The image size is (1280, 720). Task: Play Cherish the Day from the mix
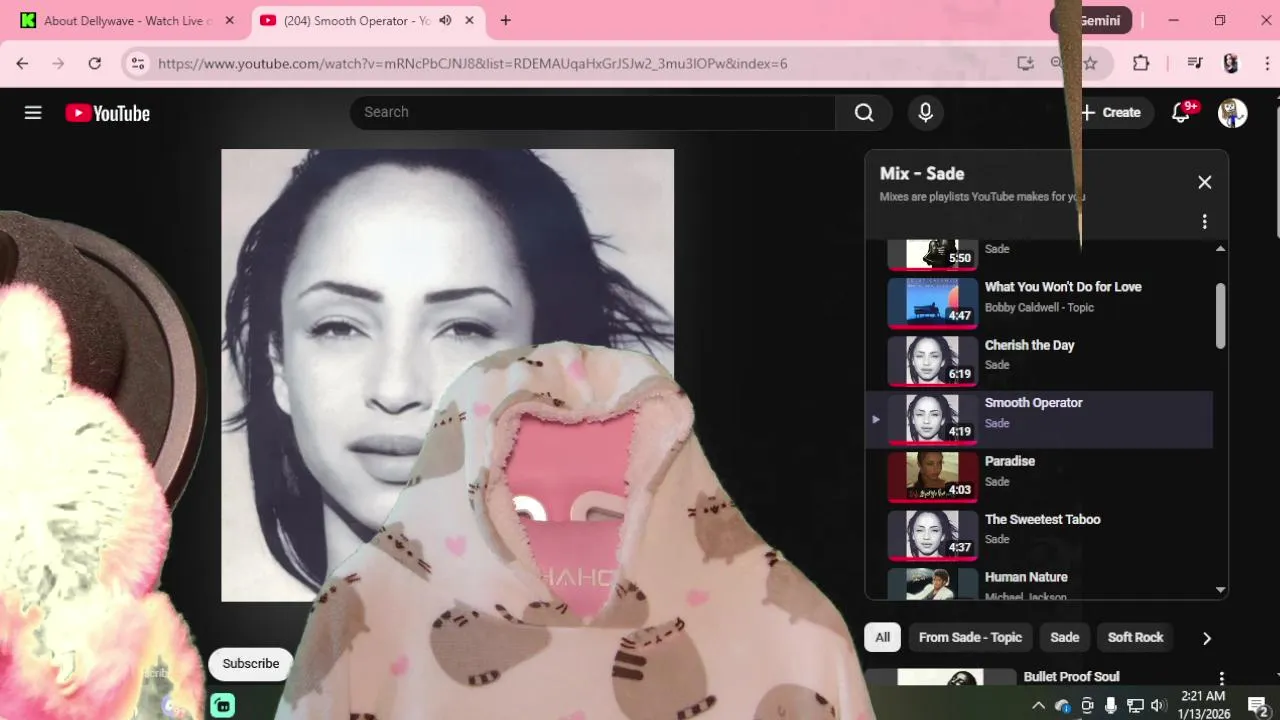pos(1040,360)
